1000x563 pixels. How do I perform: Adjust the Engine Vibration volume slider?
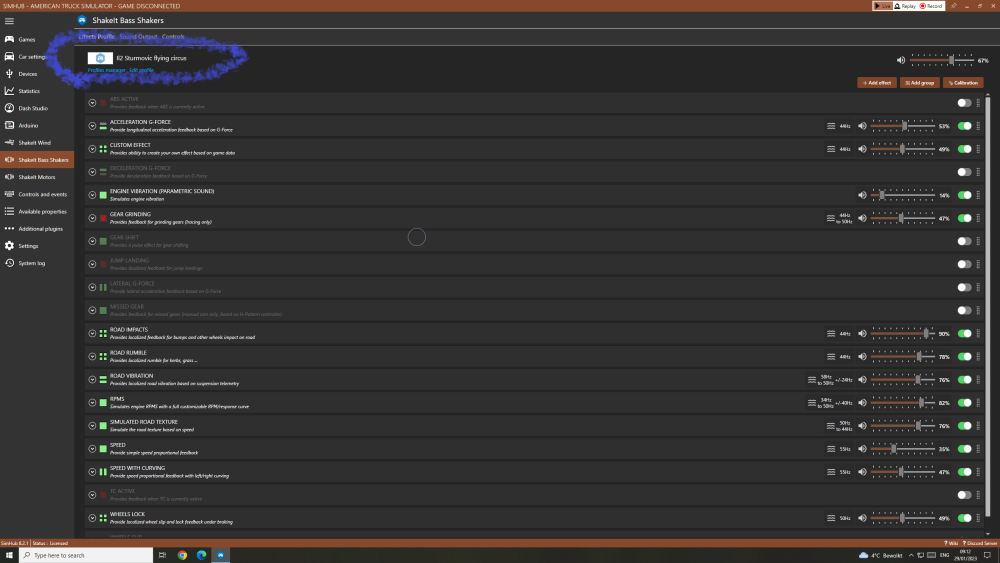pyautogui.click(x=903, y=195)
